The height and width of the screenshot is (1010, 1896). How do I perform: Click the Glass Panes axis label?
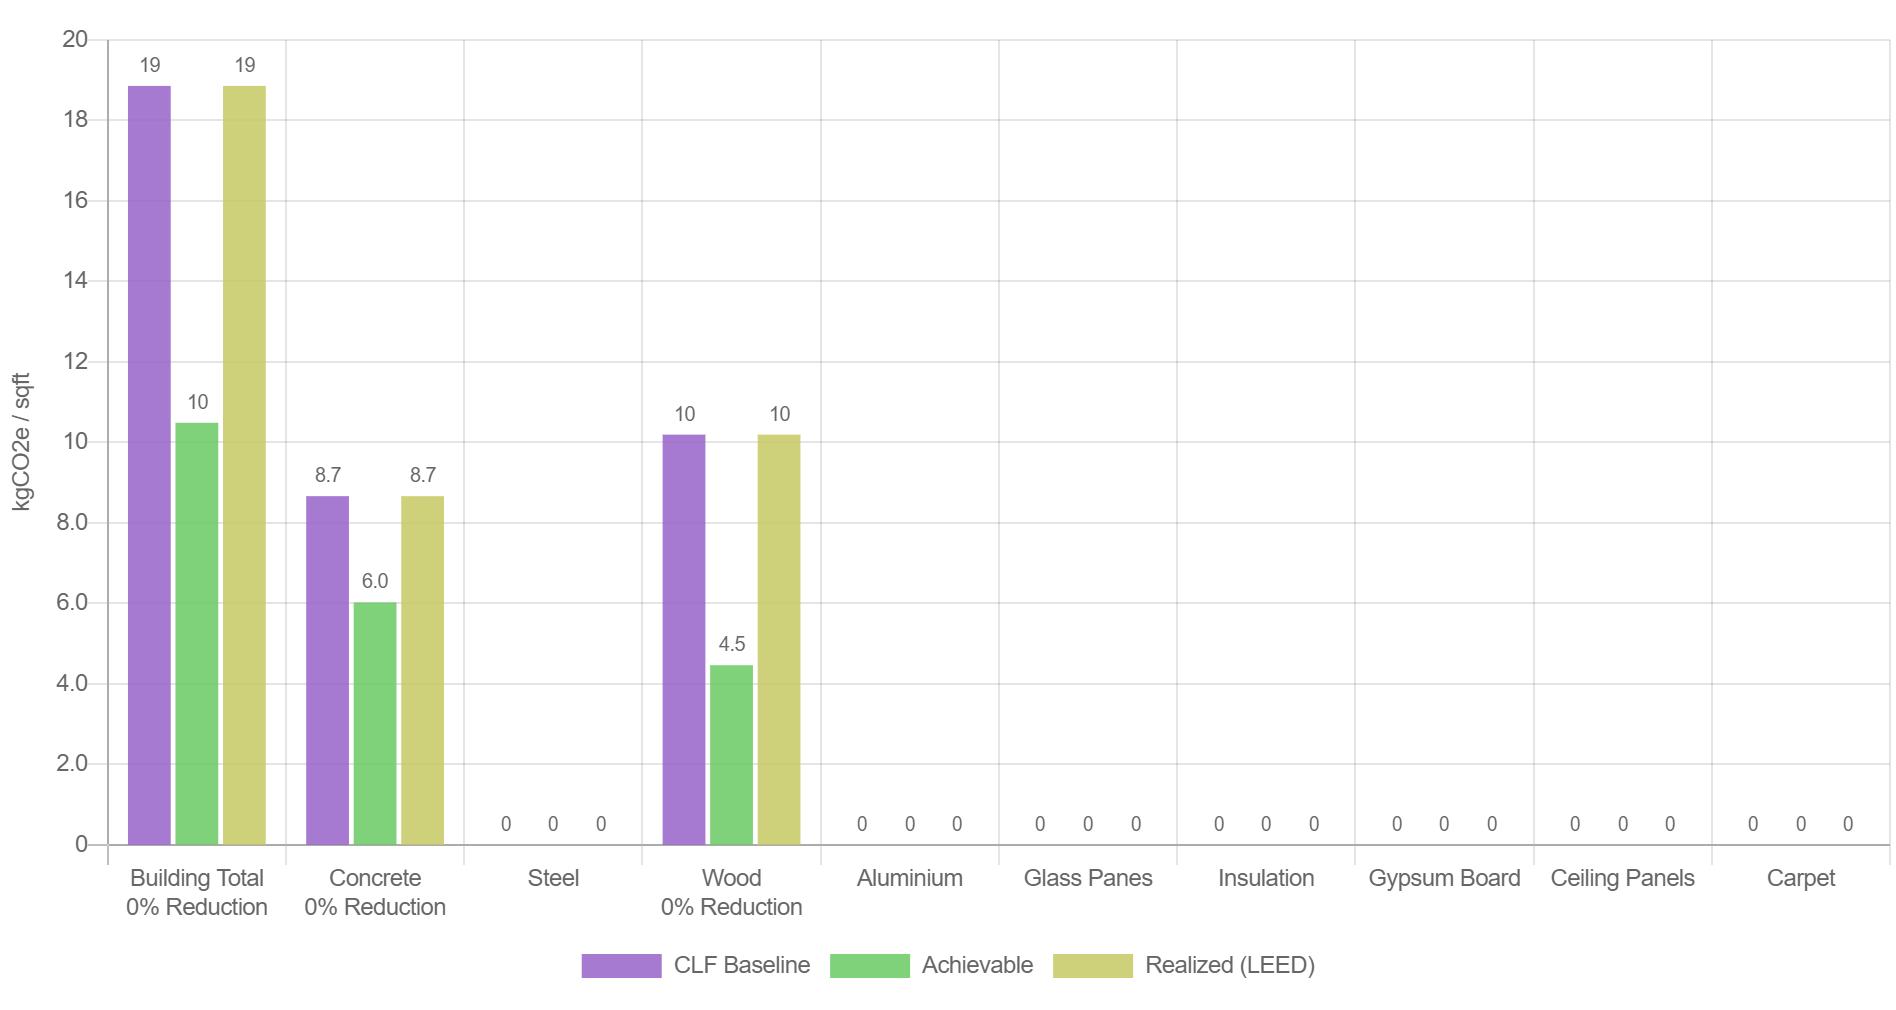point(1088,878)
